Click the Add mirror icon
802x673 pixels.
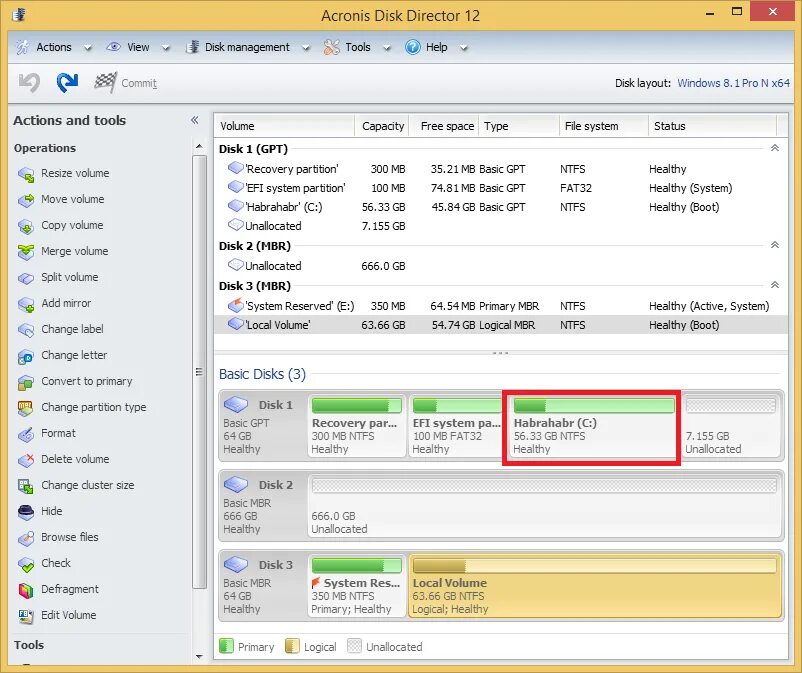(x=26, y=304)
